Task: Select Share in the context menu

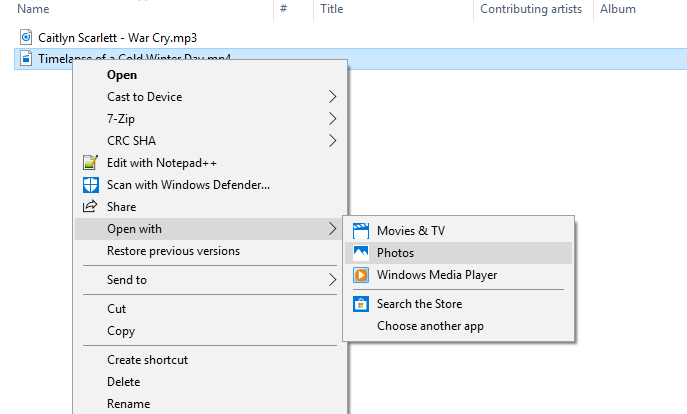Action: [x=211, y=207]
